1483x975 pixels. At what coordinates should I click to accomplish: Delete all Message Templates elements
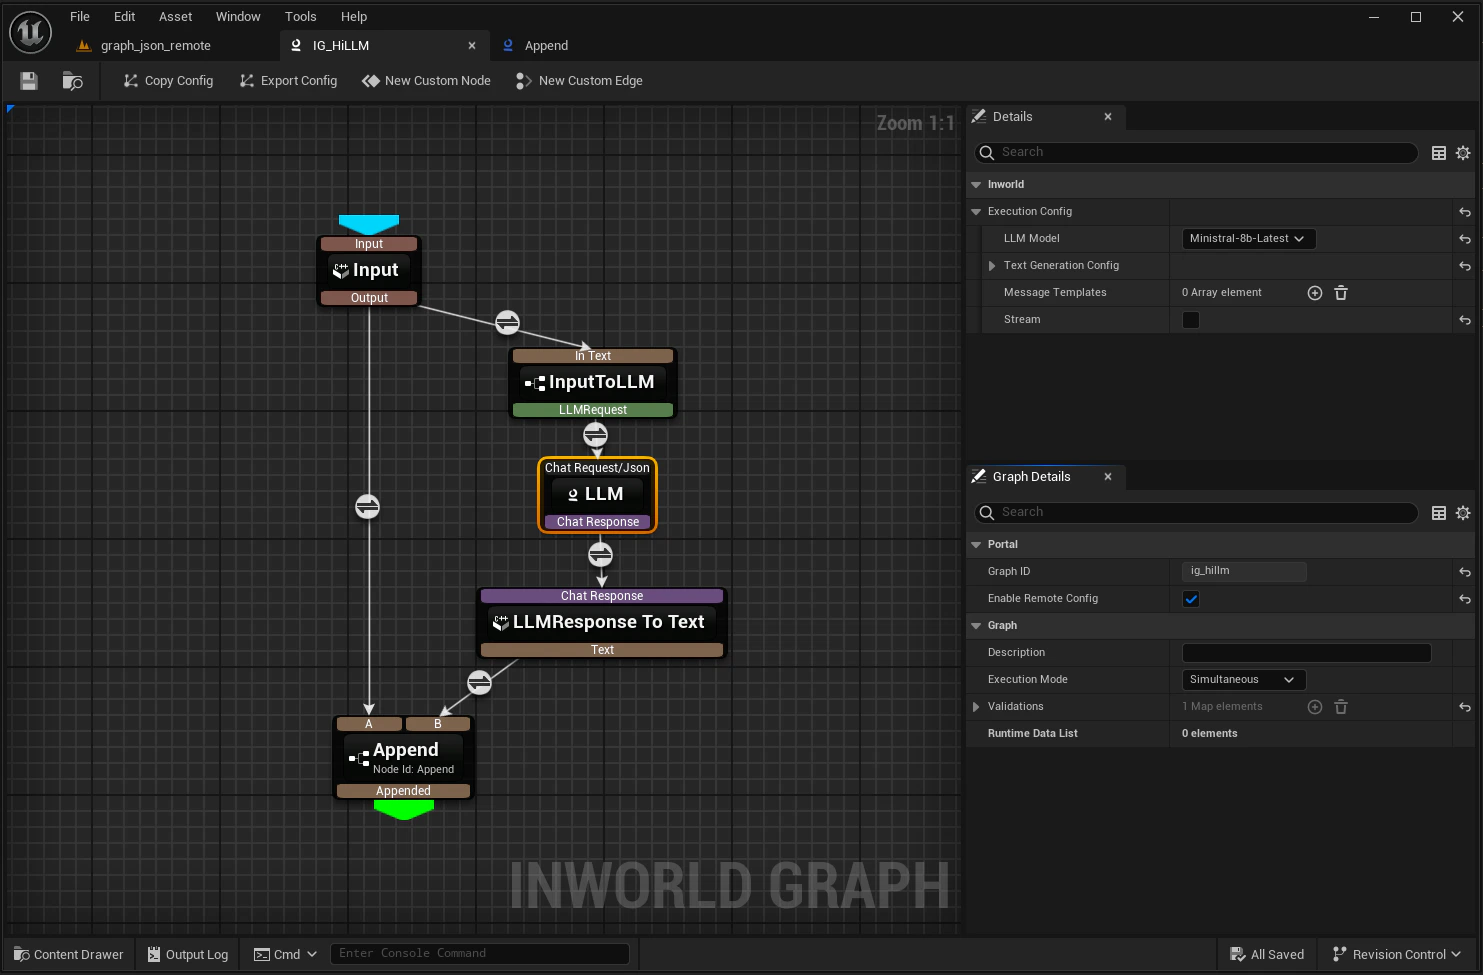(1341, 293)
